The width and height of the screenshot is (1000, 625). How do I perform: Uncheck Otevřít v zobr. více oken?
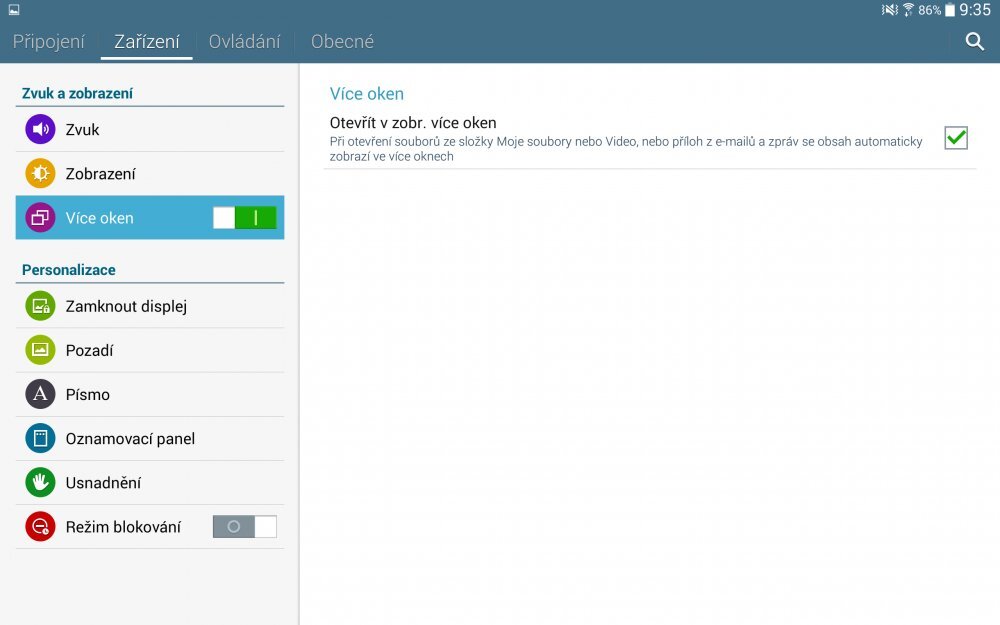(x=956, y=139)
